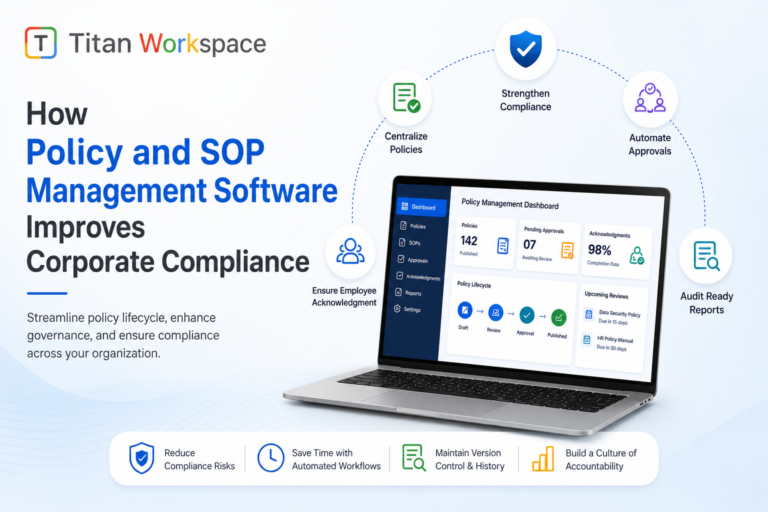Click the "Policy Management Dashboard" title

click(510, 203)
